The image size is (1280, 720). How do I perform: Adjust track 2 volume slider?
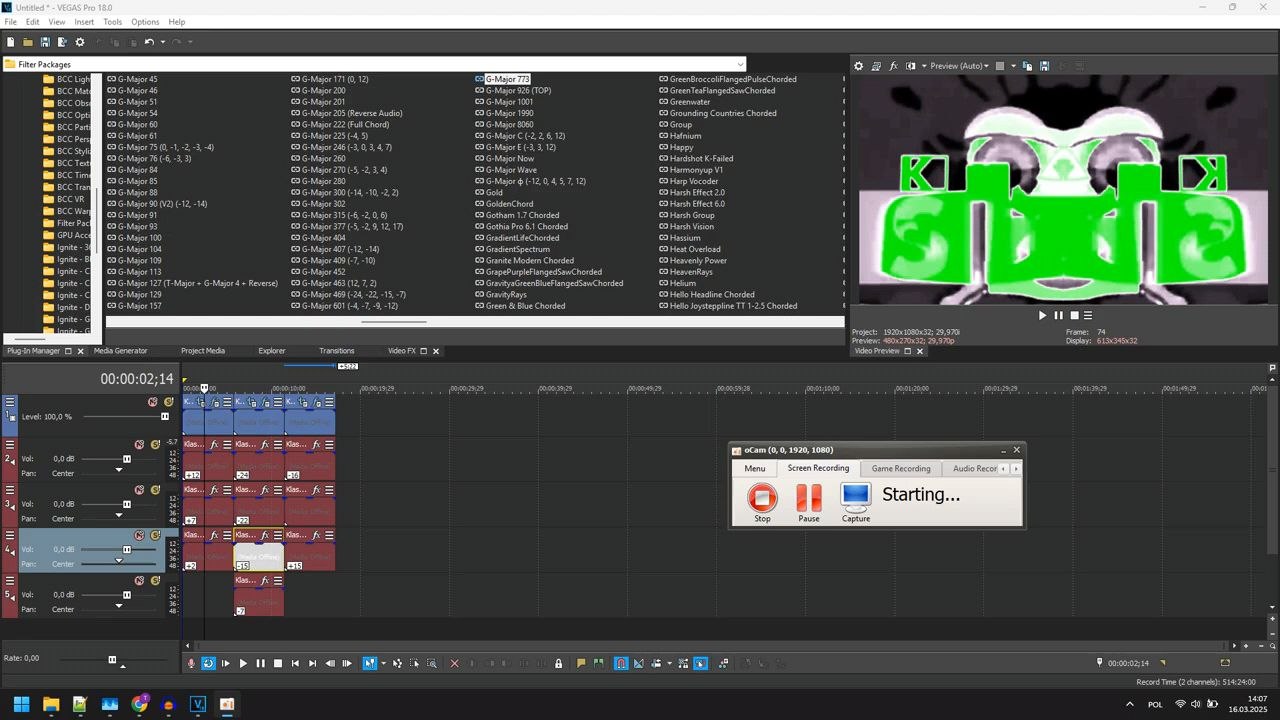(126, 459)
